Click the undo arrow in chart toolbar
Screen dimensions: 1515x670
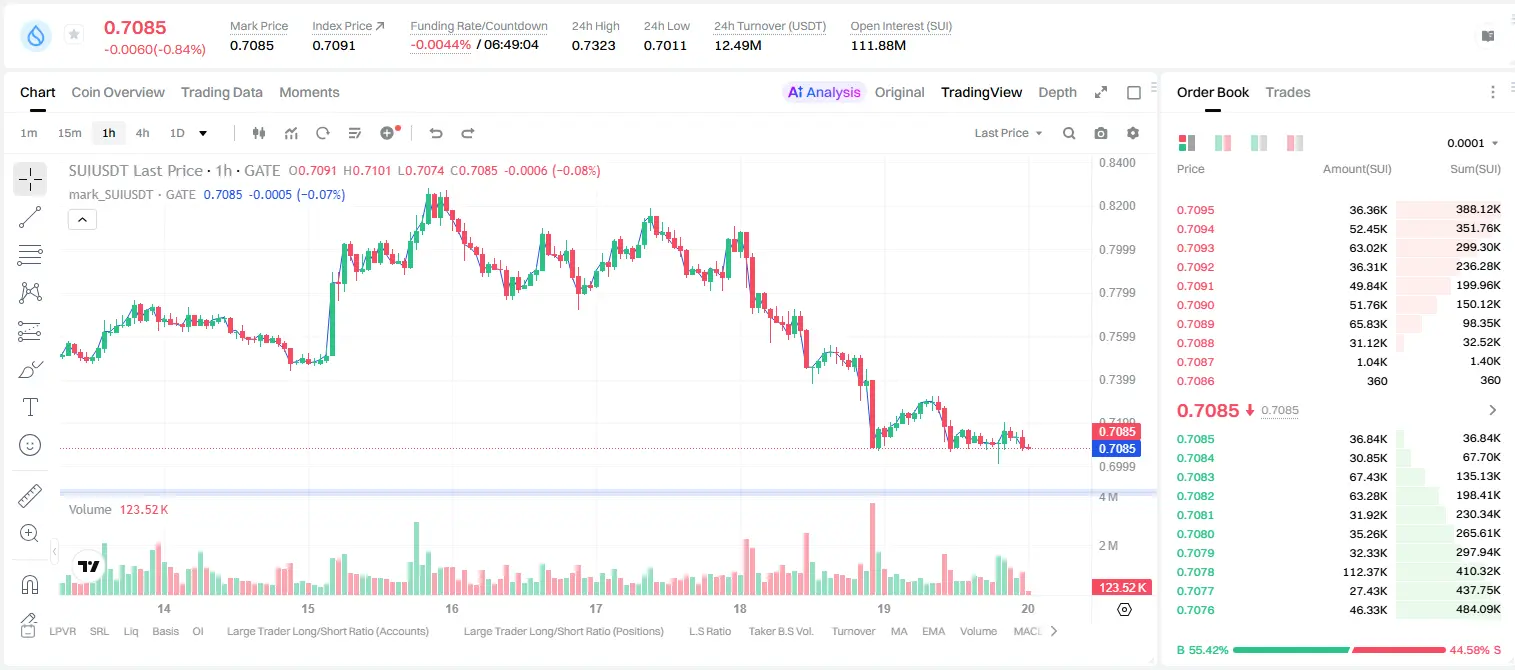coord(436,133)
